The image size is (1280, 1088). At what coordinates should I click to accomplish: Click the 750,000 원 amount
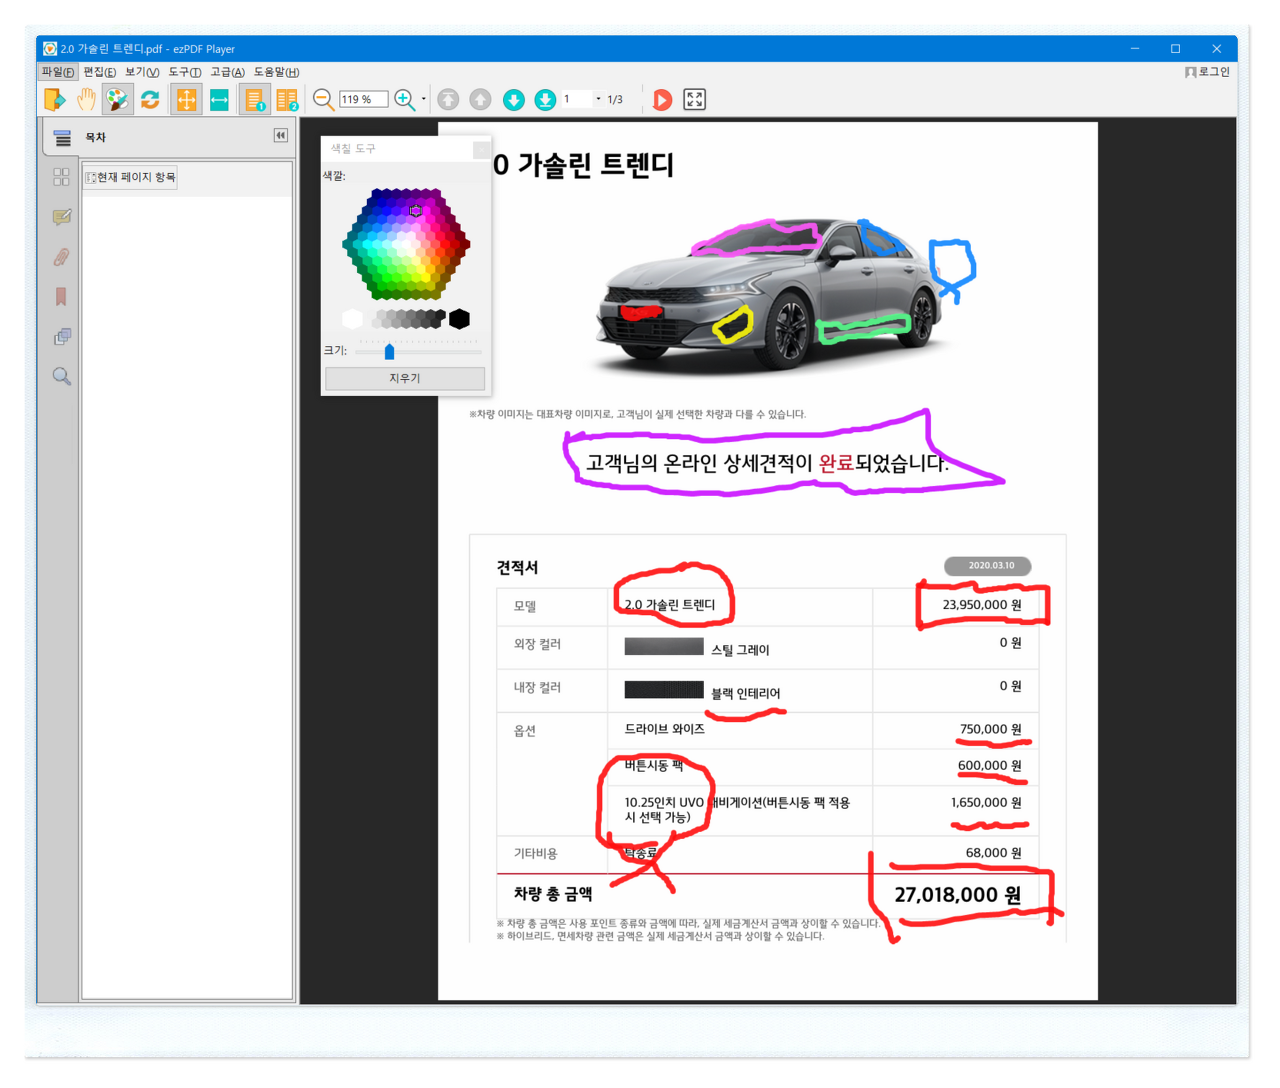click(990, 729)
